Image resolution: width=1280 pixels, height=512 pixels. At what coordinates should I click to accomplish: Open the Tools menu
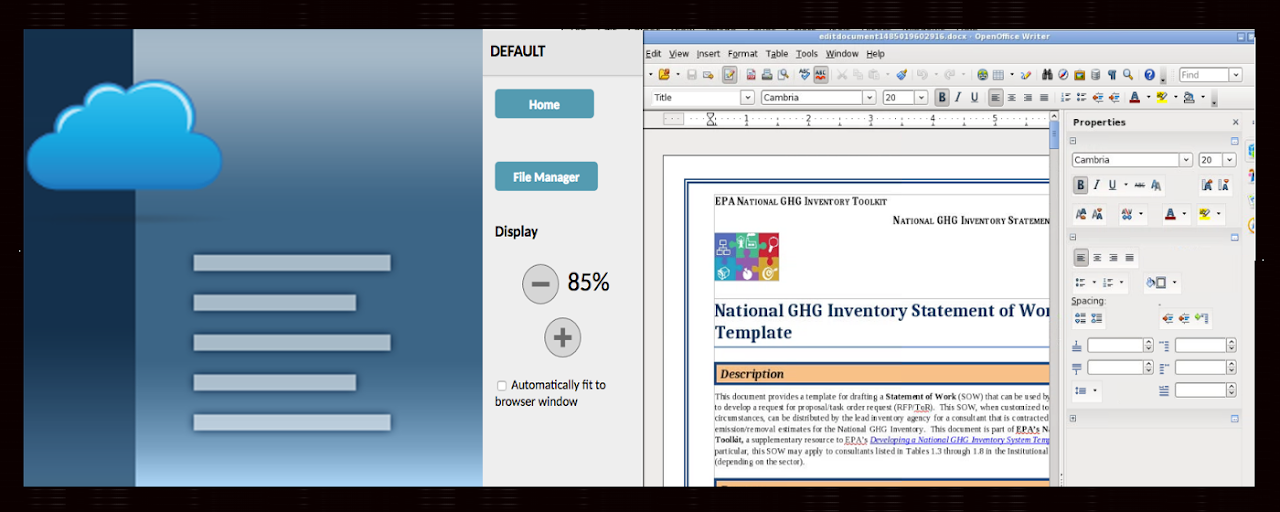(x=807, y=54)
